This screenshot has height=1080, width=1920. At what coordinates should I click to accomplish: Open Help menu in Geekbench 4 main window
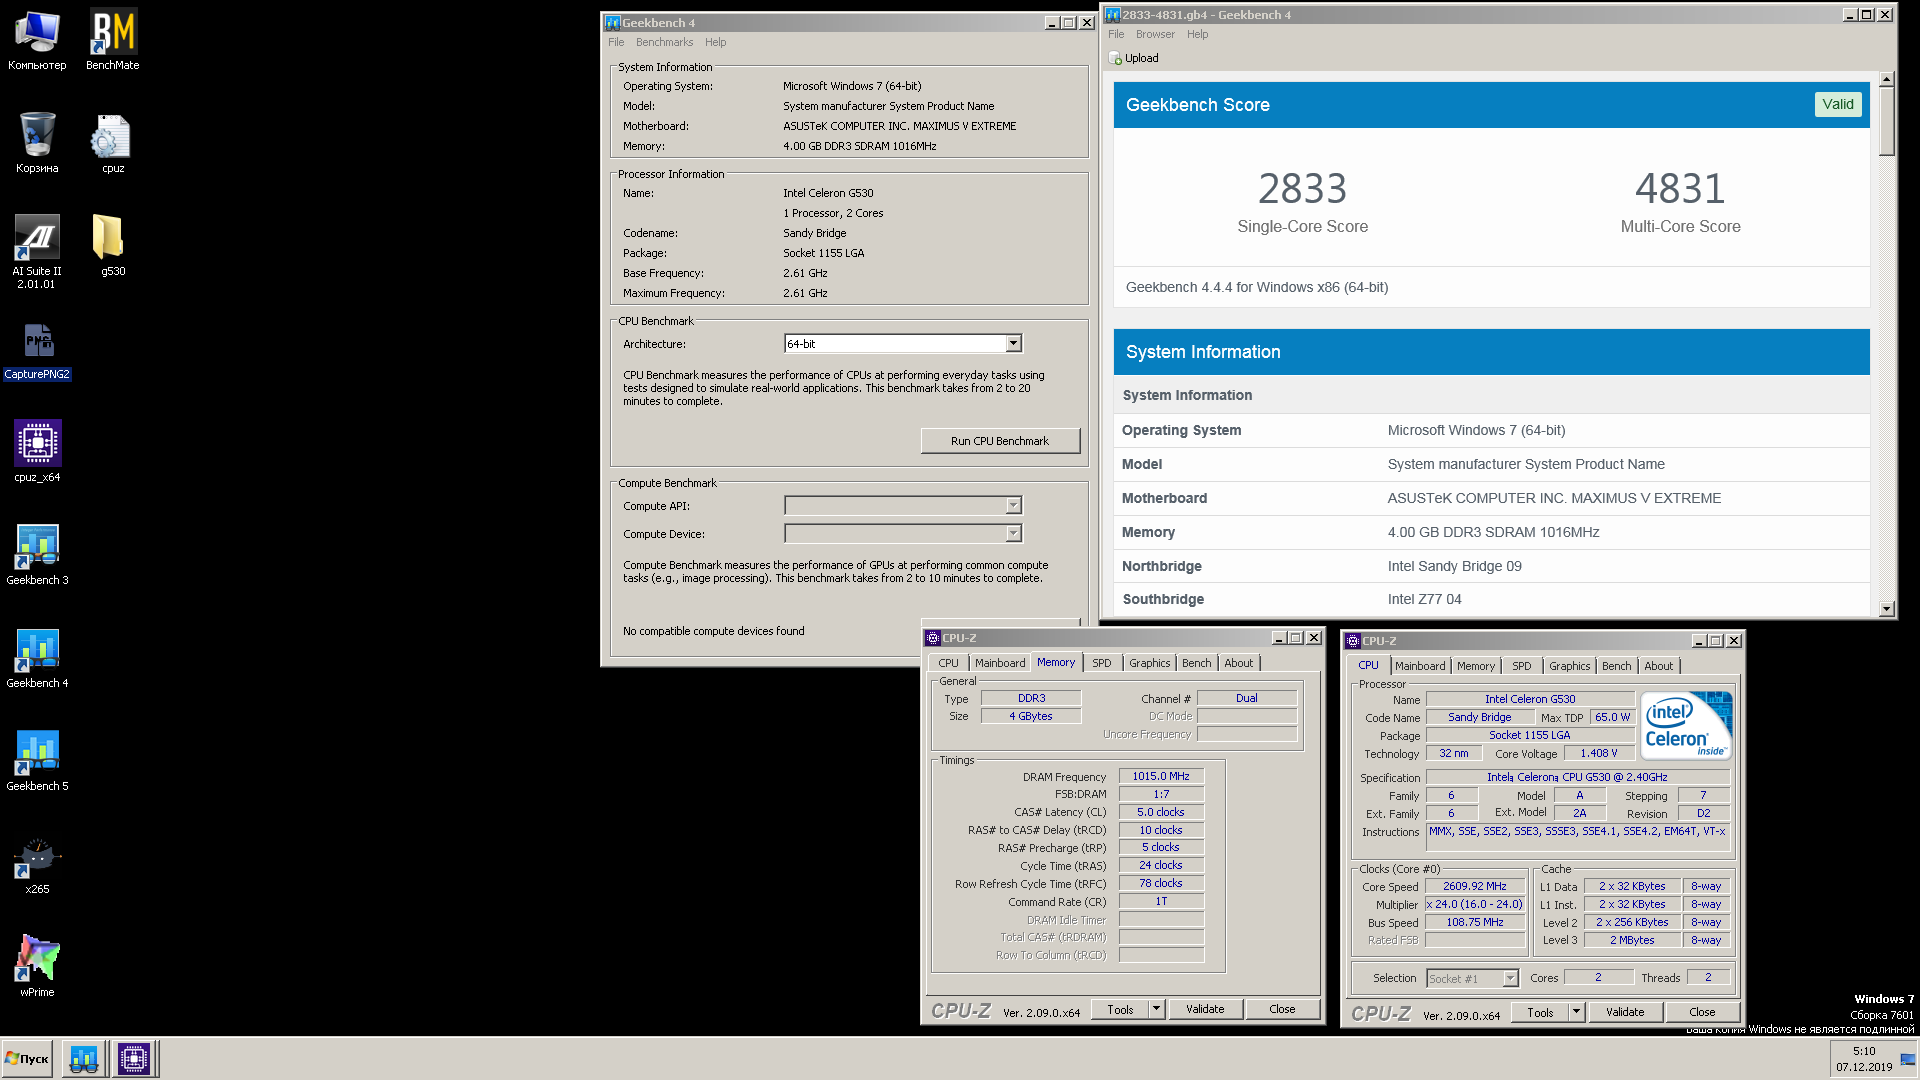pyautogui.click(x=715, y=42)
